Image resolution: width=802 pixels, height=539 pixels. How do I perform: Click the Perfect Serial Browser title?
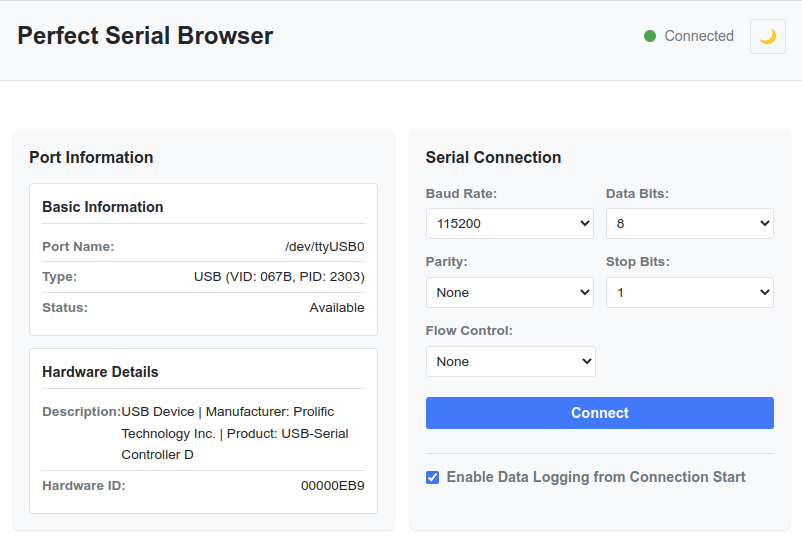coord(145,36)
